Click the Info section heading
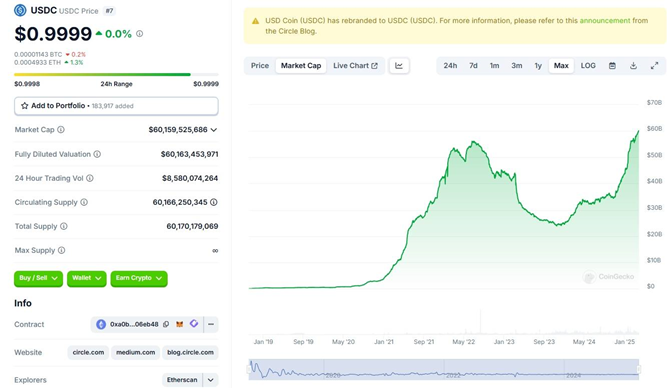667x388 pixels. tap(23, 303)
